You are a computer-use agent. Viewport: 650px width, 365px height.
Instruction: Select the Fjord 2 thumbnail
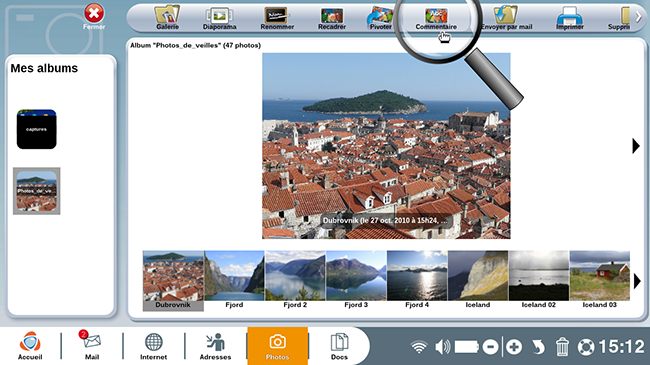pos(295,280)
